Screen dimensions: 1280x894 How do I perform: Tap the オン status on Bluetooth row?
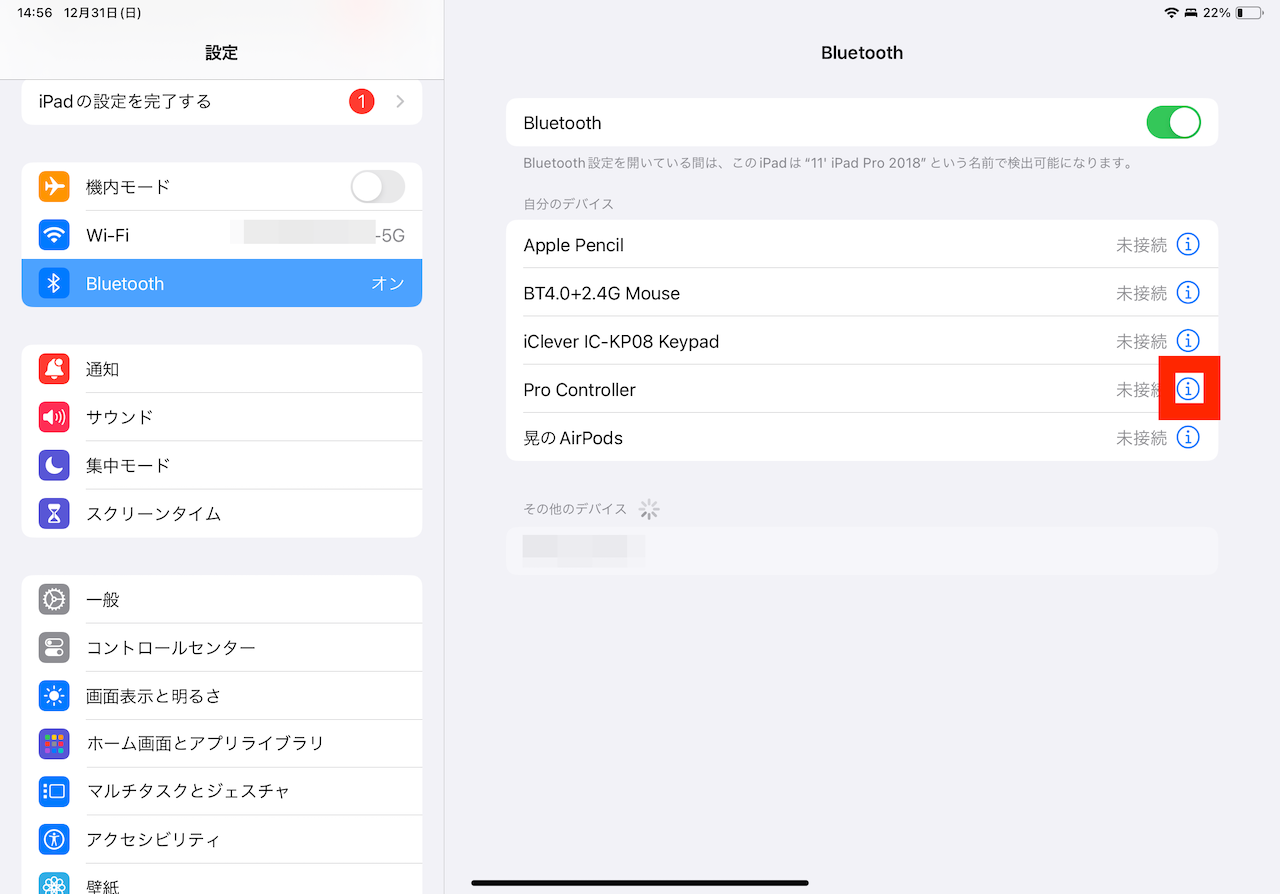(x=388, y=284)
